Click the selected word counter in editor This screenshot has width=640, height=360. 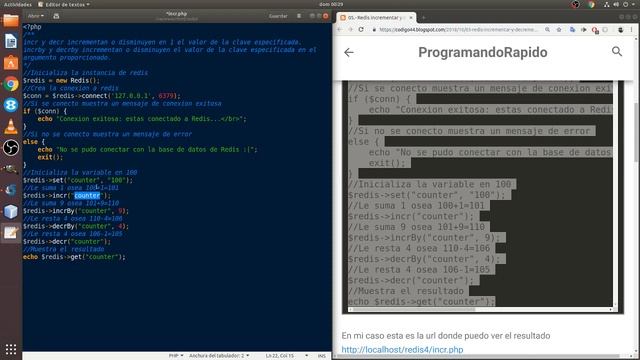[x=87, y=196]
